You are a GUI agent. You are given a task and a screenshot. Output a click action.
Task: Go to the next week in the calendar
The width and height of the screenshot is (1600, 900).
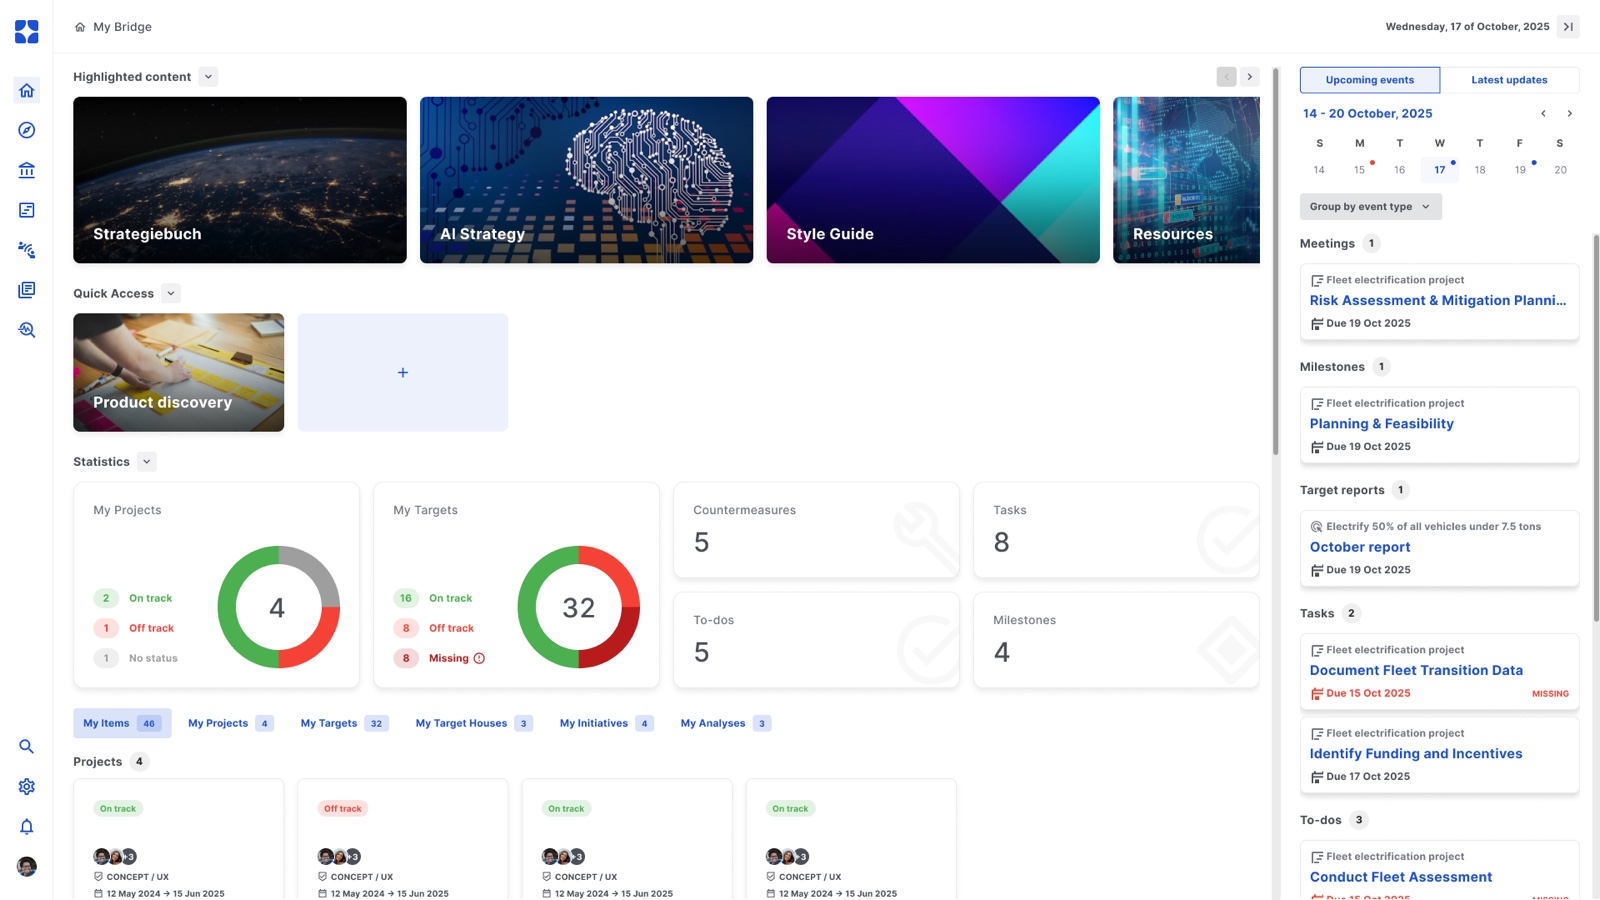[1569, 114]
